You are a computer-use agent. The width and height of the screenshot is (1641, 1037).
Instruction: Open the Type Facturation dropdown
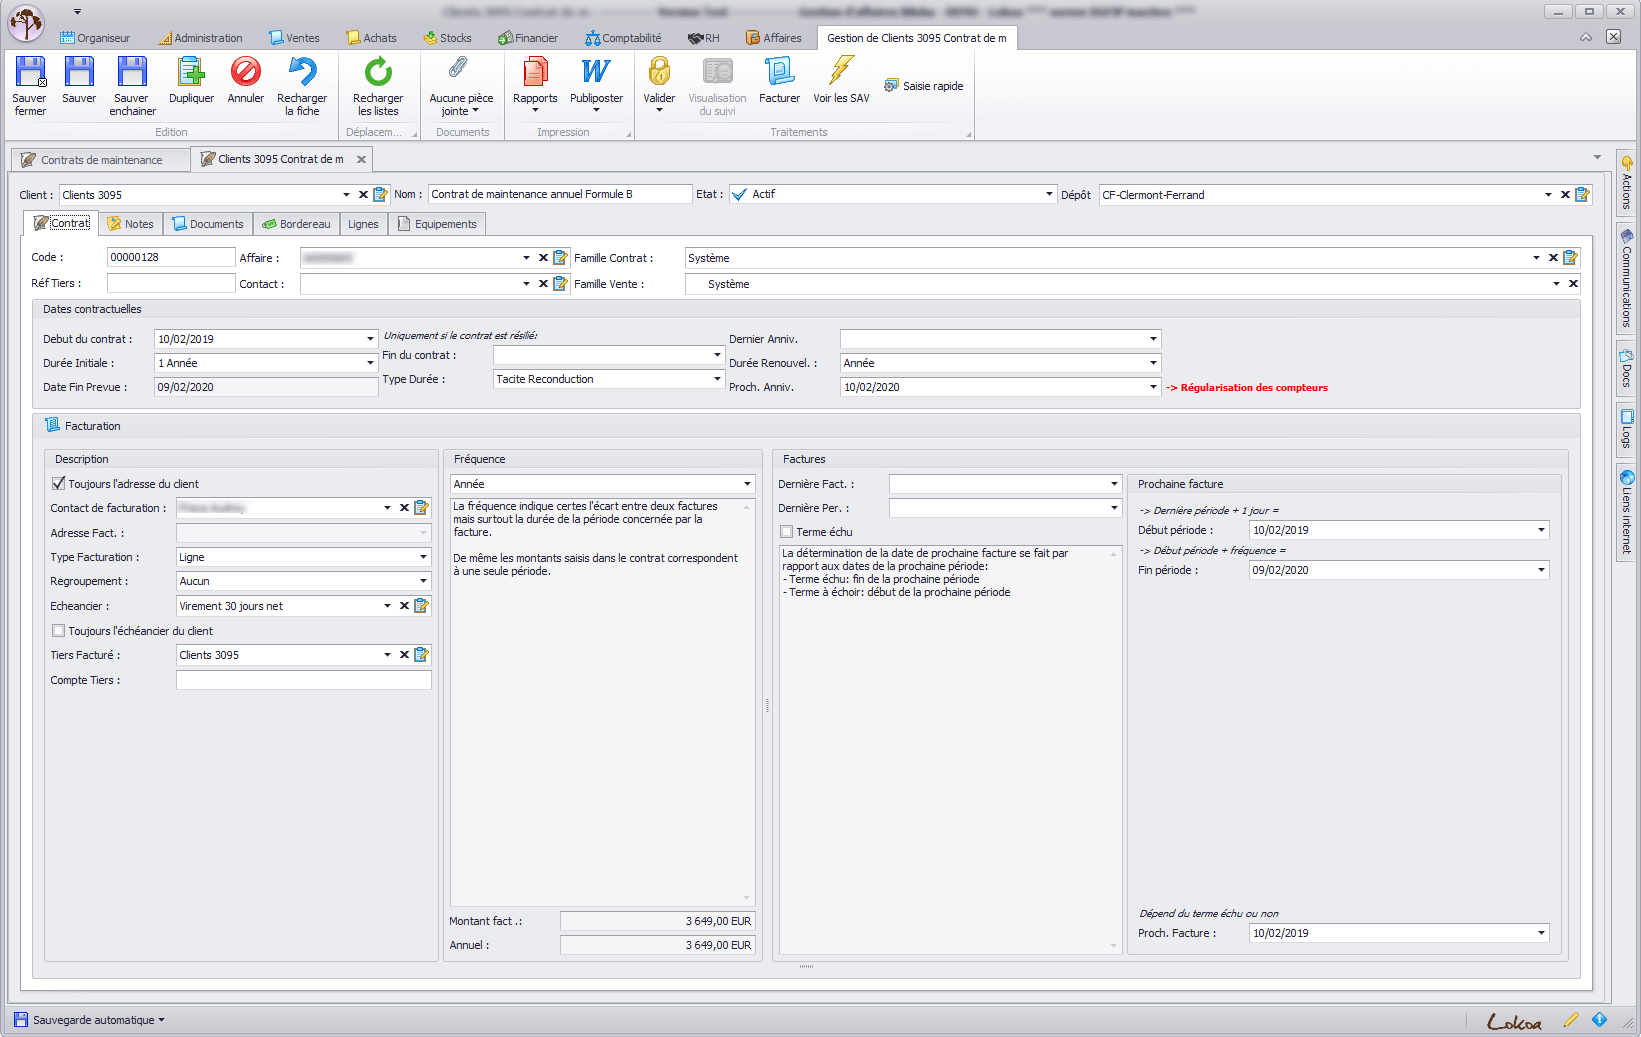pyautogui.click(x=423, y=557)
